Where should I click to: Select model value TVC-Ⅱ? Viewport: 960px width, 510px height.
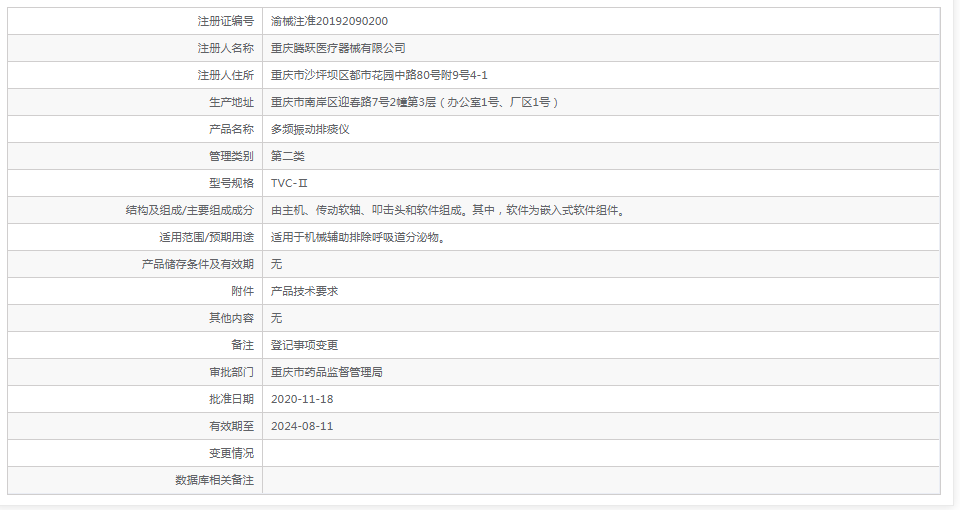[x=289, y=183]
